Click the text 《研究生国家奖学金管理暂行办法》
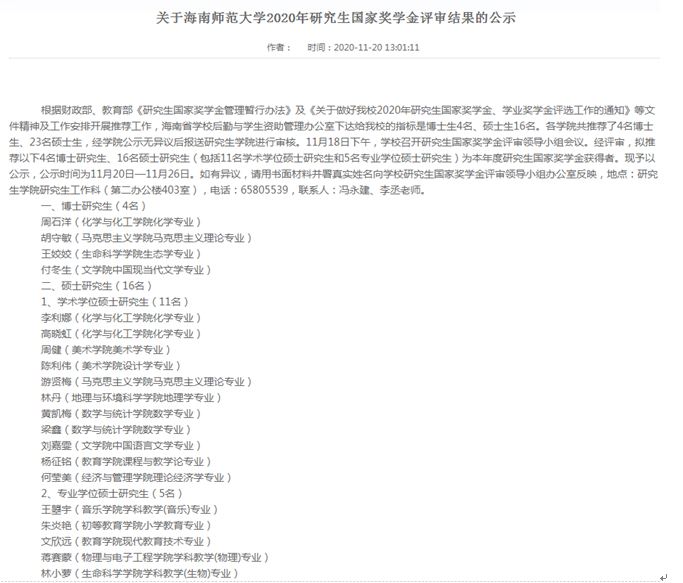Viewport: 683px width, 583px height. point(215,111)
